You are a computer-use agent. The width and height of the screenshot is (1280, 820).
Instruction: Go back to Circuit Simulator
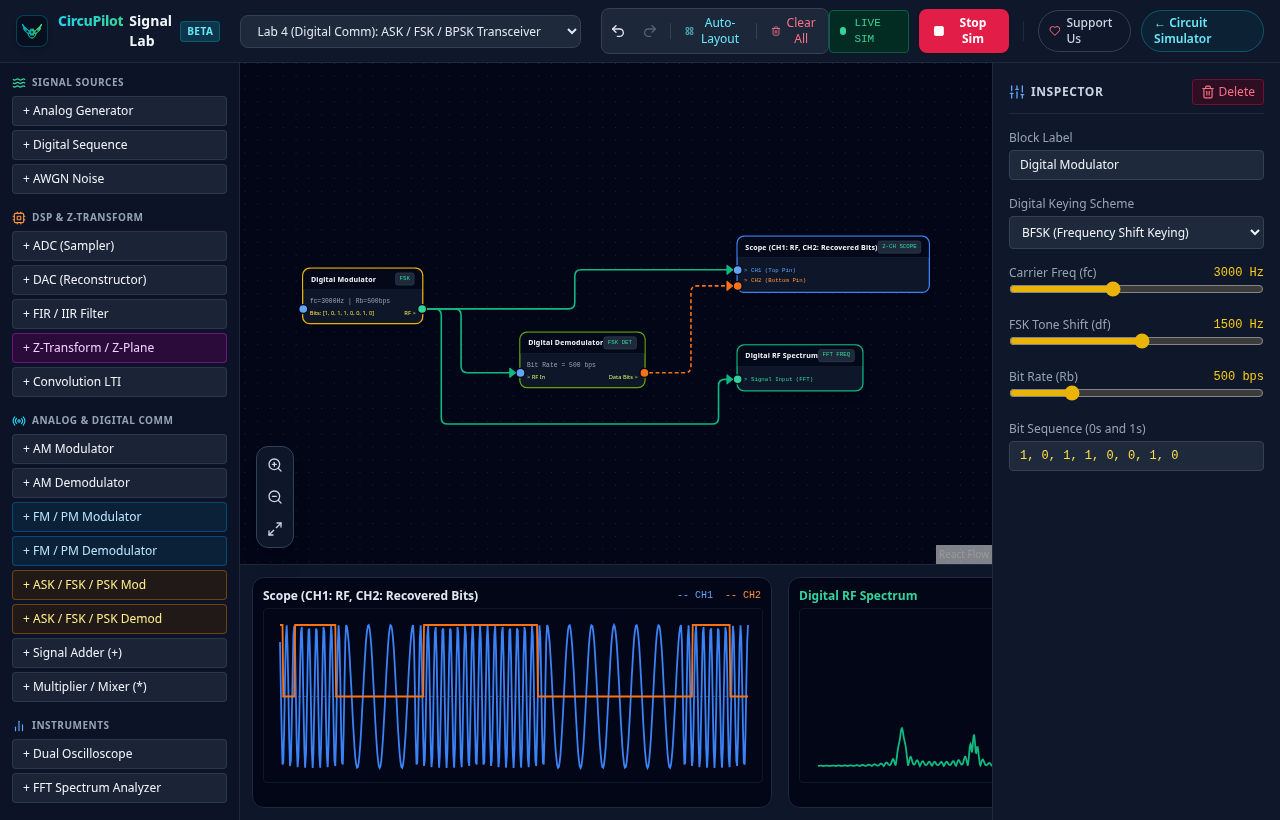point(1202,31)
